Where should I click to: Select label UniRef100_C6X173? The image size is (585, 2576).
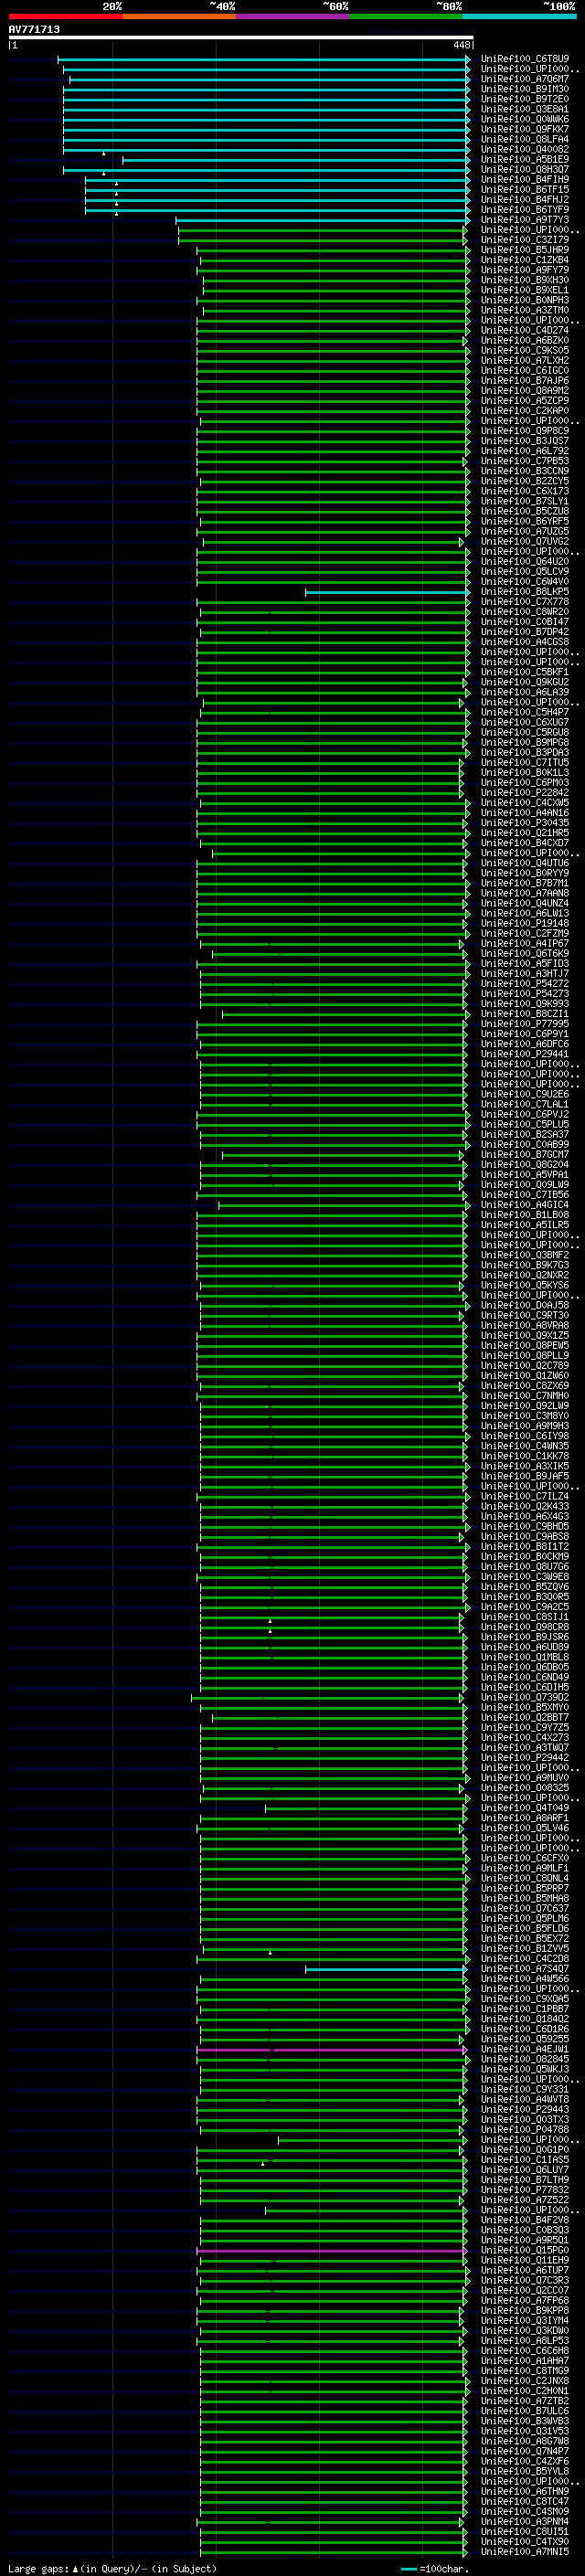point(524,492)
